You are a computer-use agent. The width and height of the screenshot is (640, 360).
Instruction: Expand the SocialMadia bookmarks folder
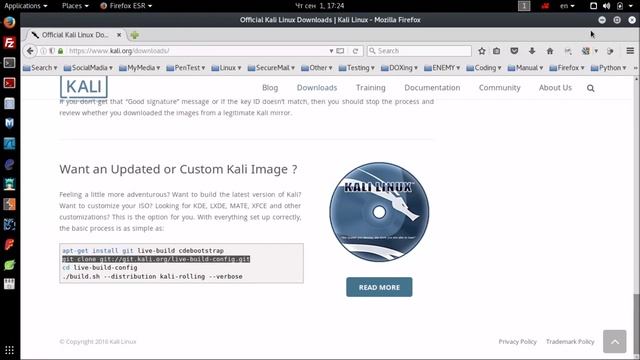click(88, 68)
